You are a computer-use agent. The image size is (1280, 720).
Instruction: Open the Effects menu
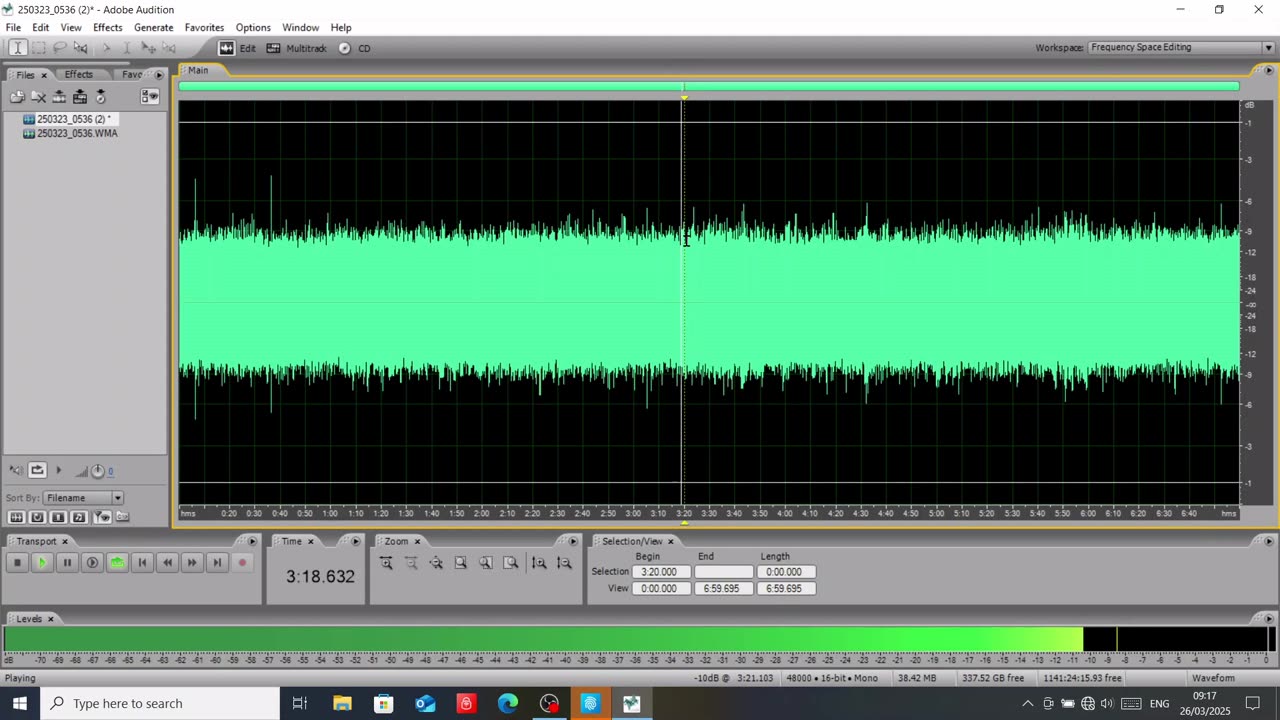tap(107, 27)
